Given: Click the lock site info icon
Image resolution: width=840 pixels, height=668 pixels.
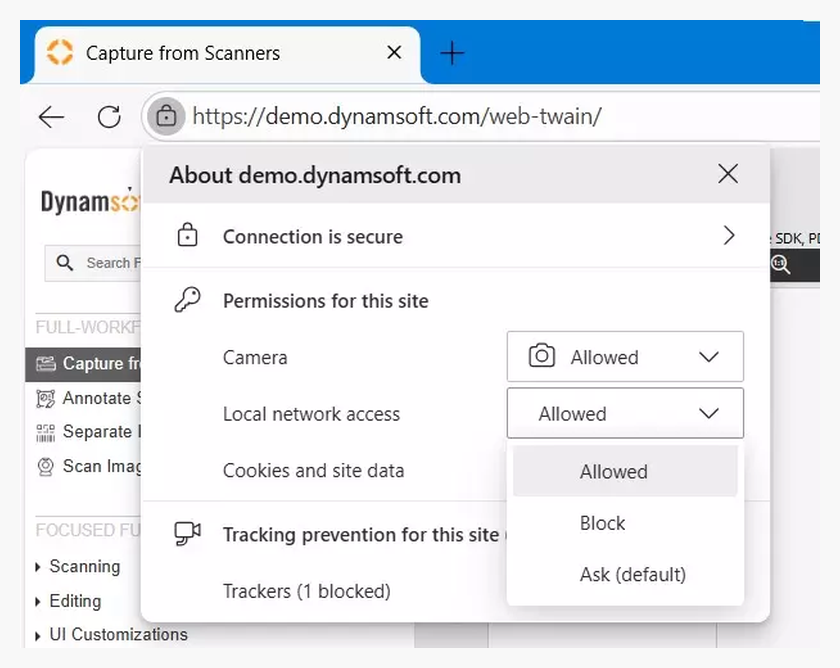Looking at the screenshot, I should coord(166,116).
